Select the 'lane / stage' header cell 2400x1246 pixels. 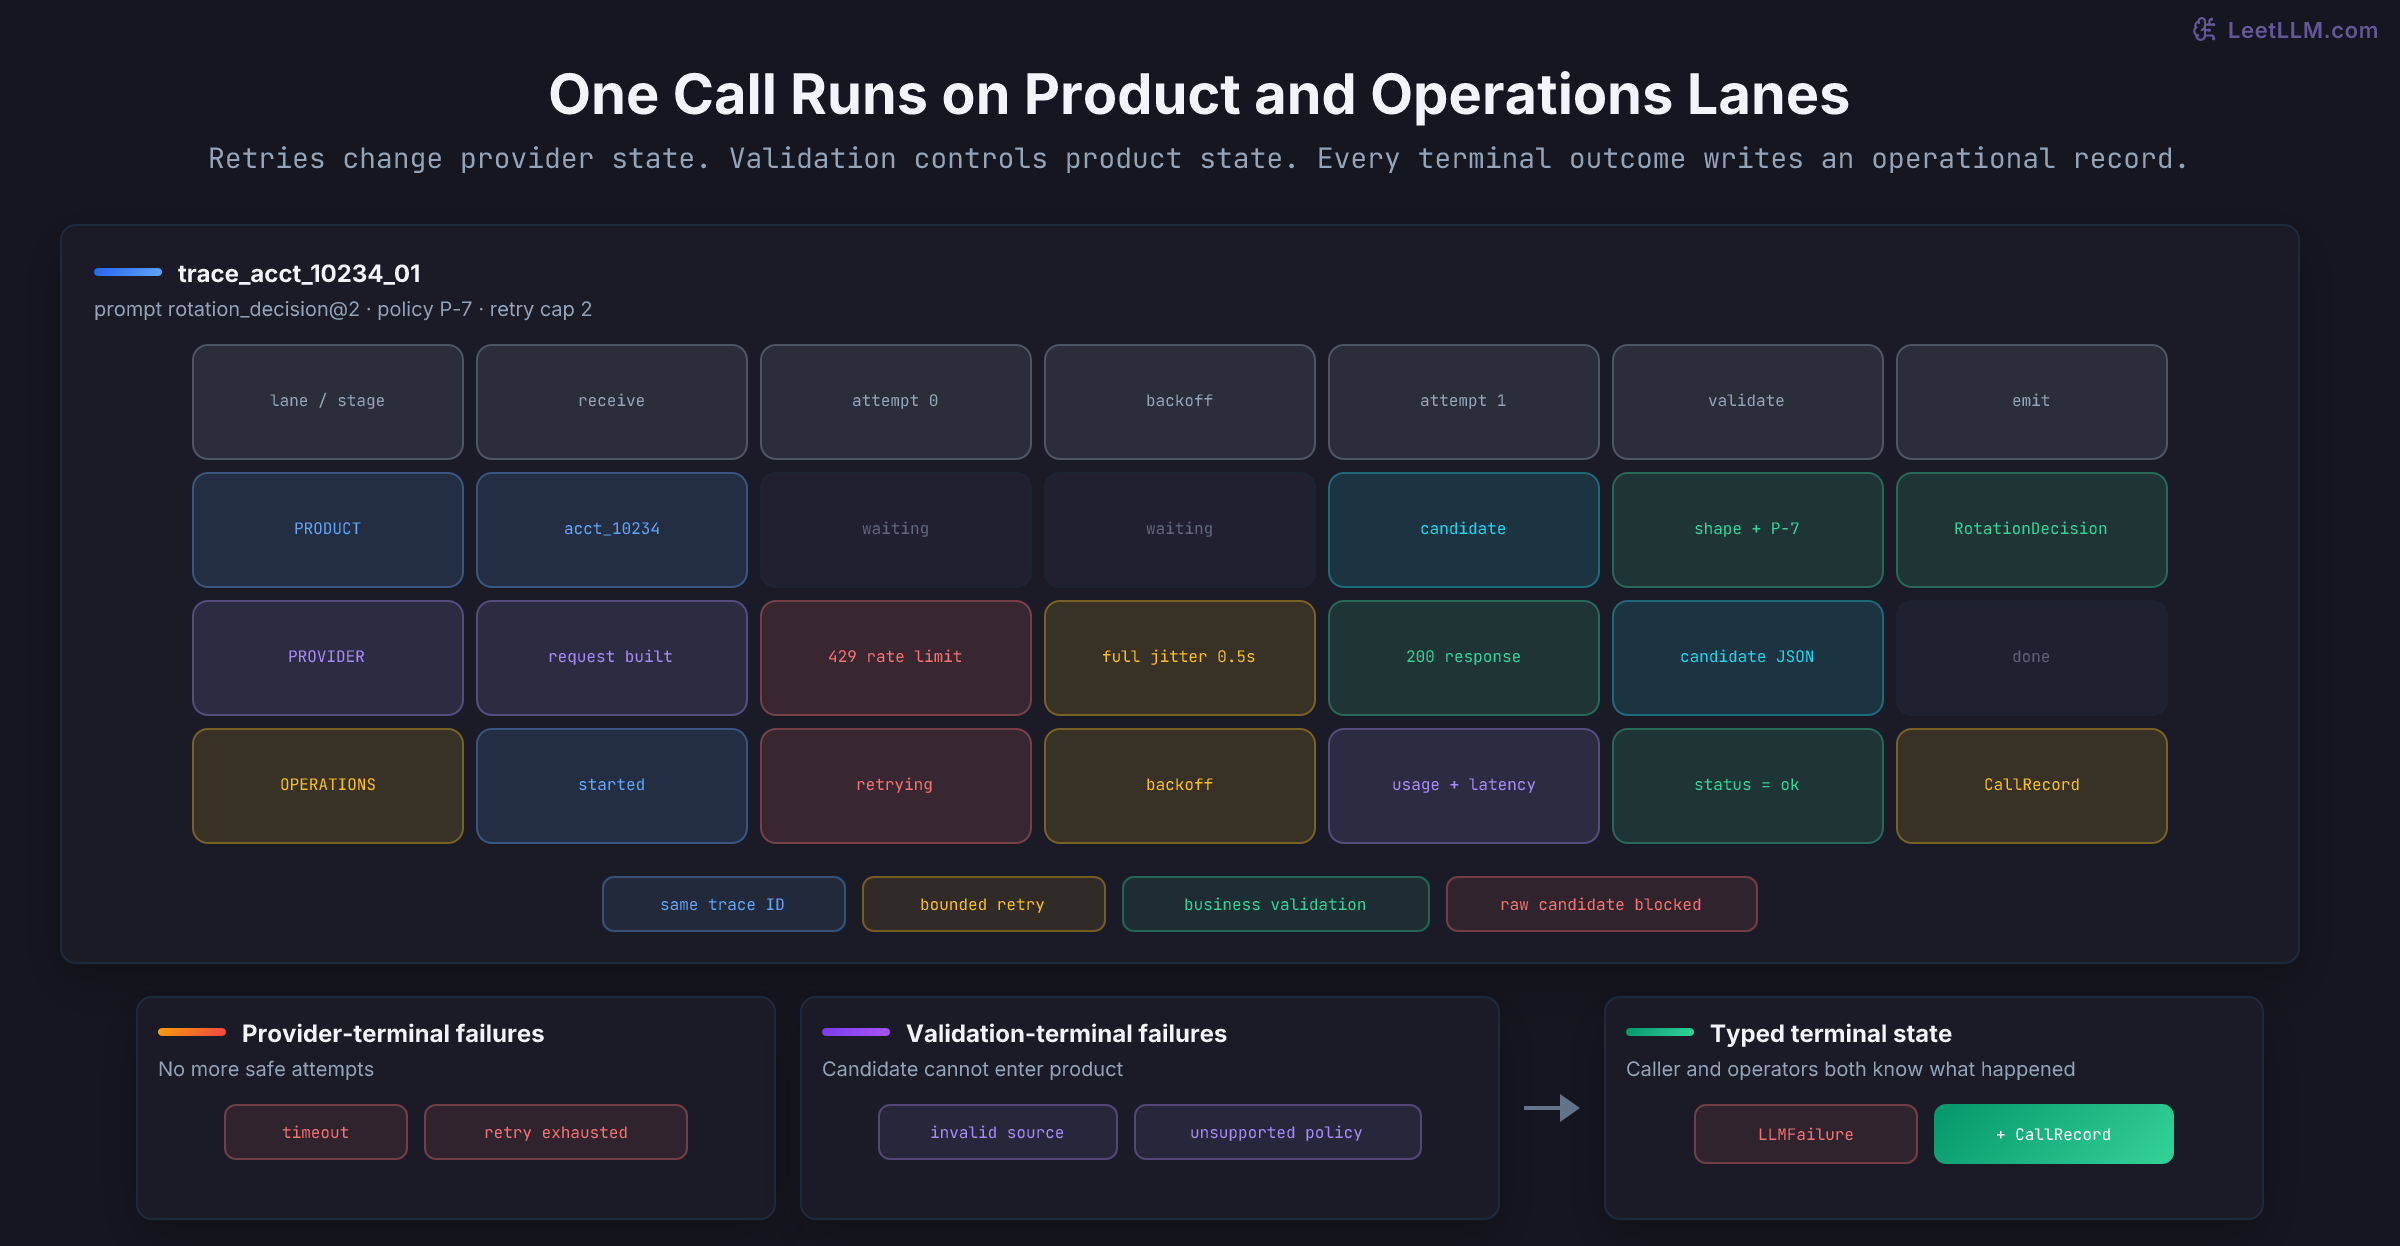(x=328, y=401)
